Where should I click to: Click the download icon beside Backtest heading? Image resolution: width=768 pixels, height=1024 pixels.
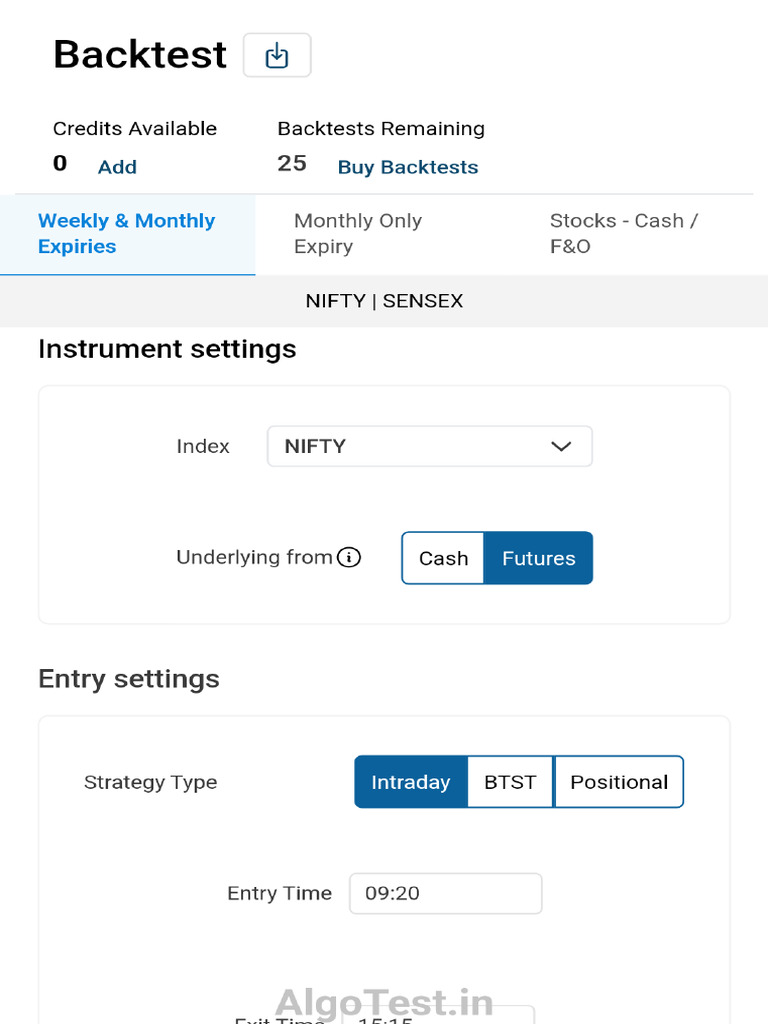click(277, 56)
